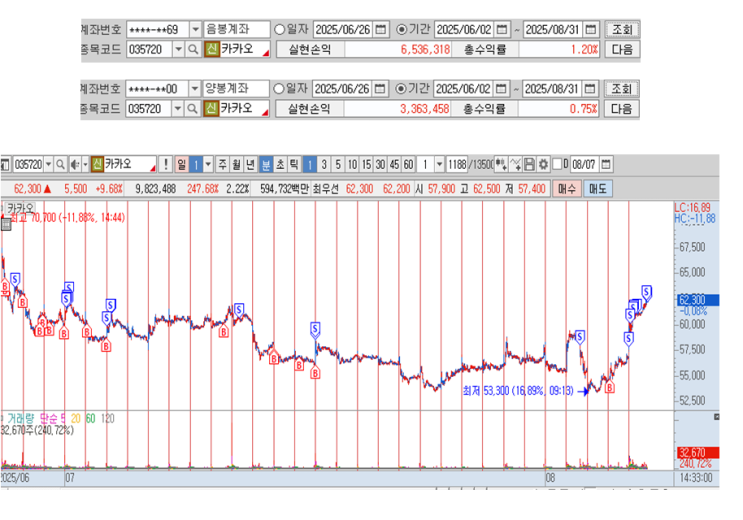Click chart toolbar speaker icon

coord(74,164)
